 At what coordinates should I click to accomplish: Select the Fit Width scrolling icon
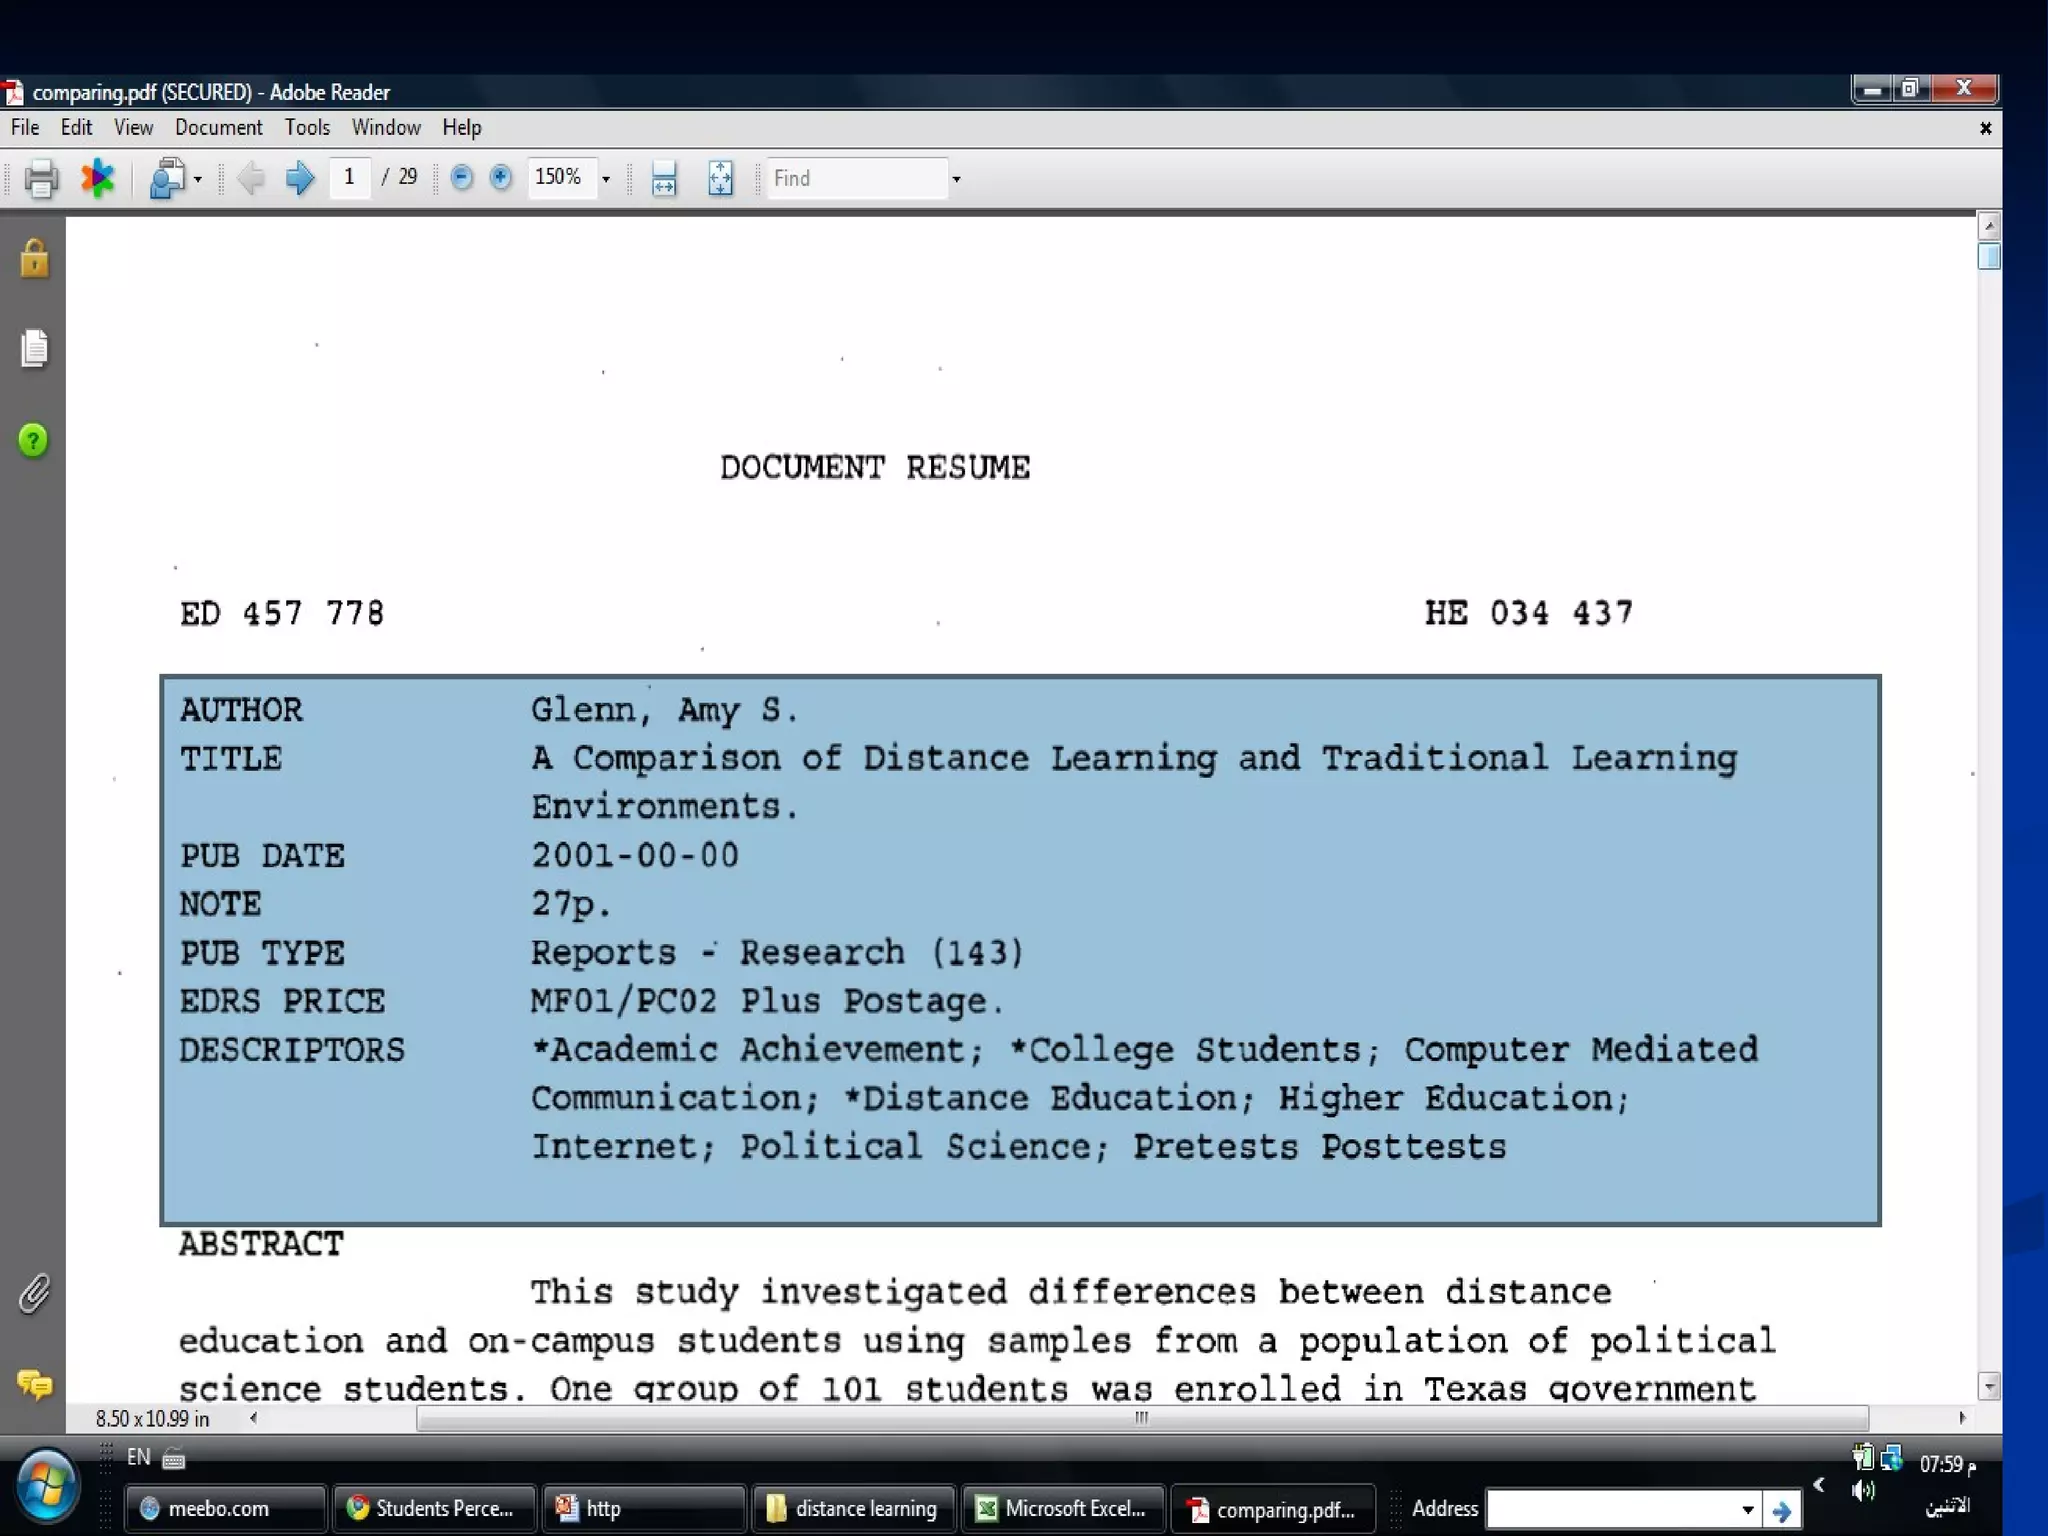[664, 179]
